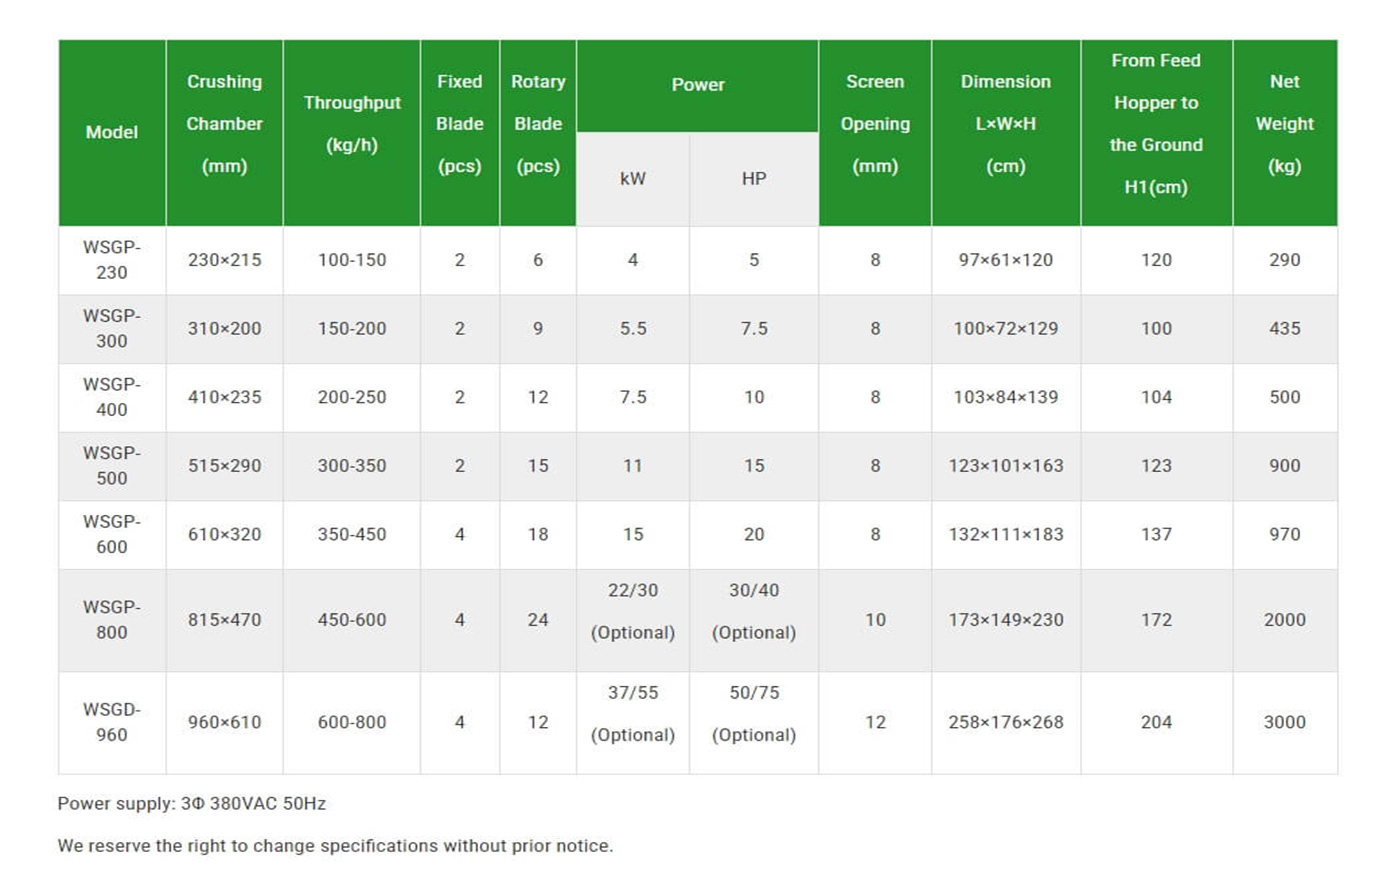The height and width of the screenshot is (875, 1400).
Task: Select the 3000 net weight value
Action: pyautogui.click(x=1285, y=723)
